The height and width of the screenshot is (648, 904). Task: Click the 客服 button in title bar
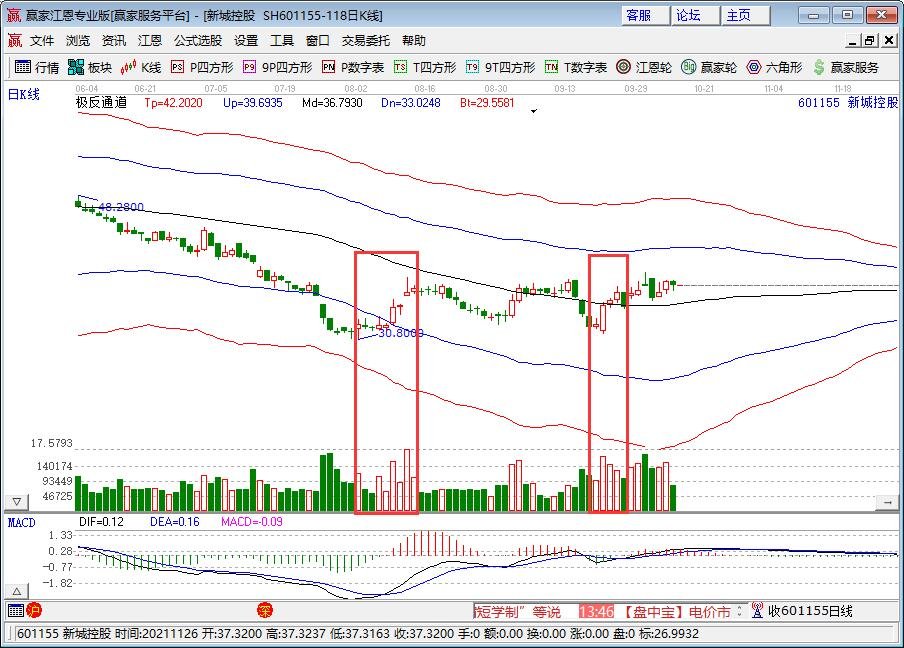pos(639,15)
